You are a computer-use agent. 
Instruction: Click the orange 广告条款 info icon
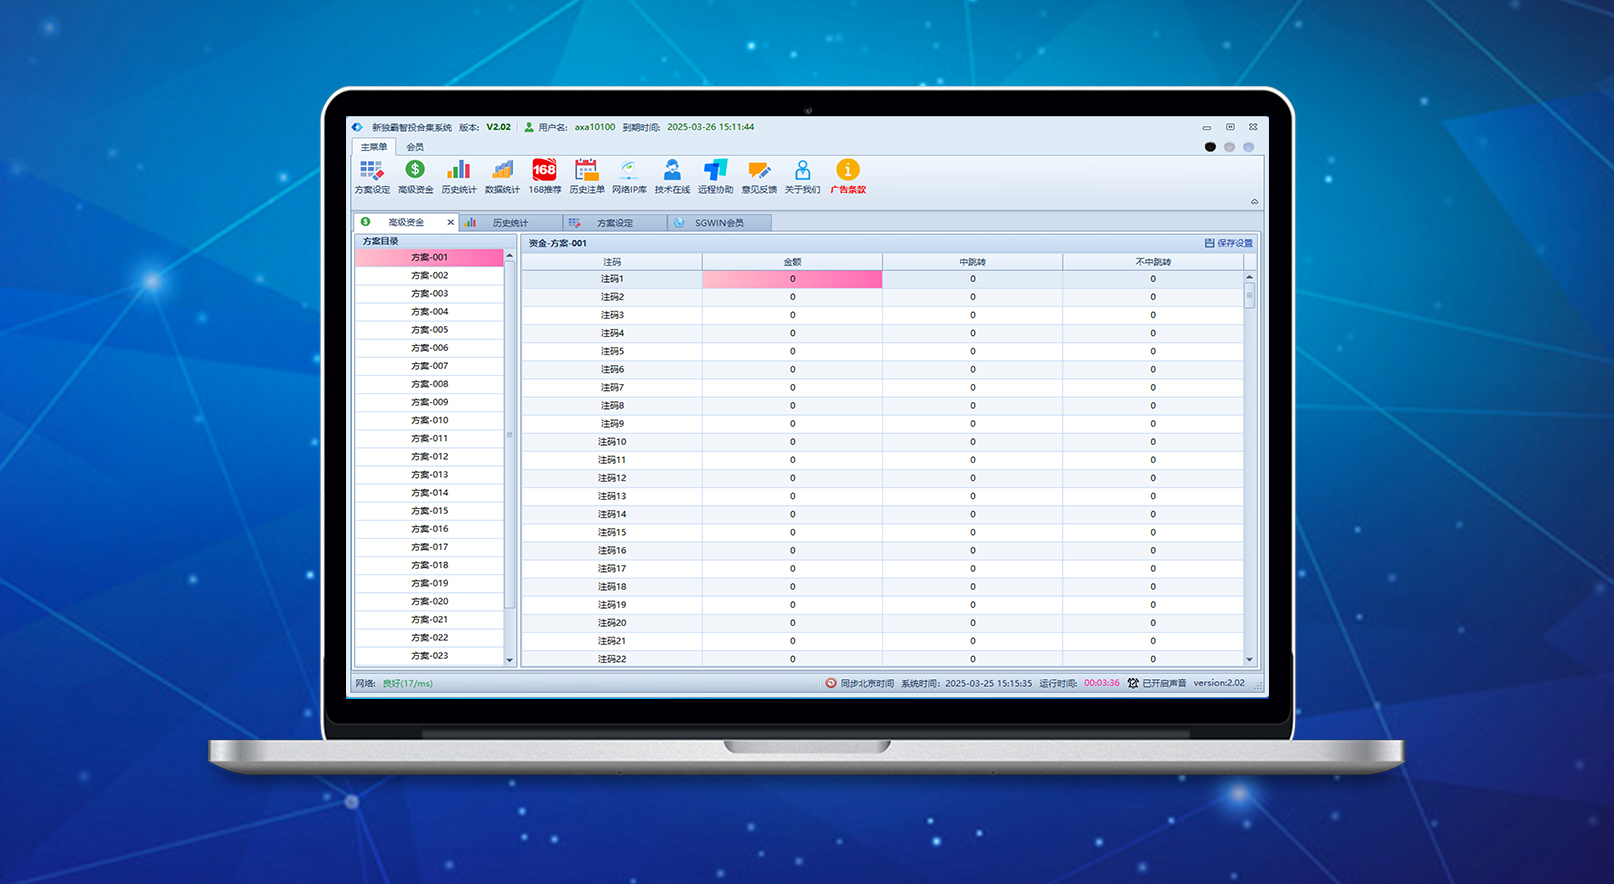(847, 175)
